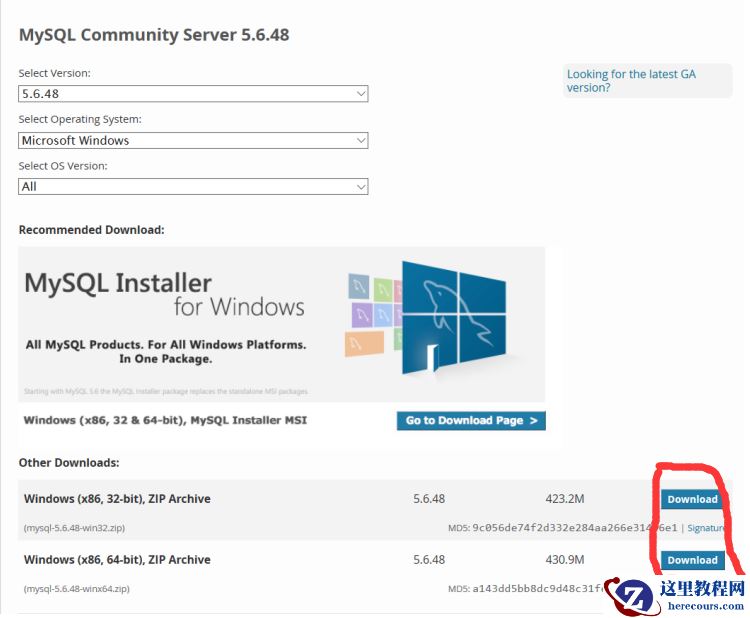
Task: Select 'Windows (x86, 64-bit), ZIP Archive' text
Action: pyautogui.click(x=117, y=560)
